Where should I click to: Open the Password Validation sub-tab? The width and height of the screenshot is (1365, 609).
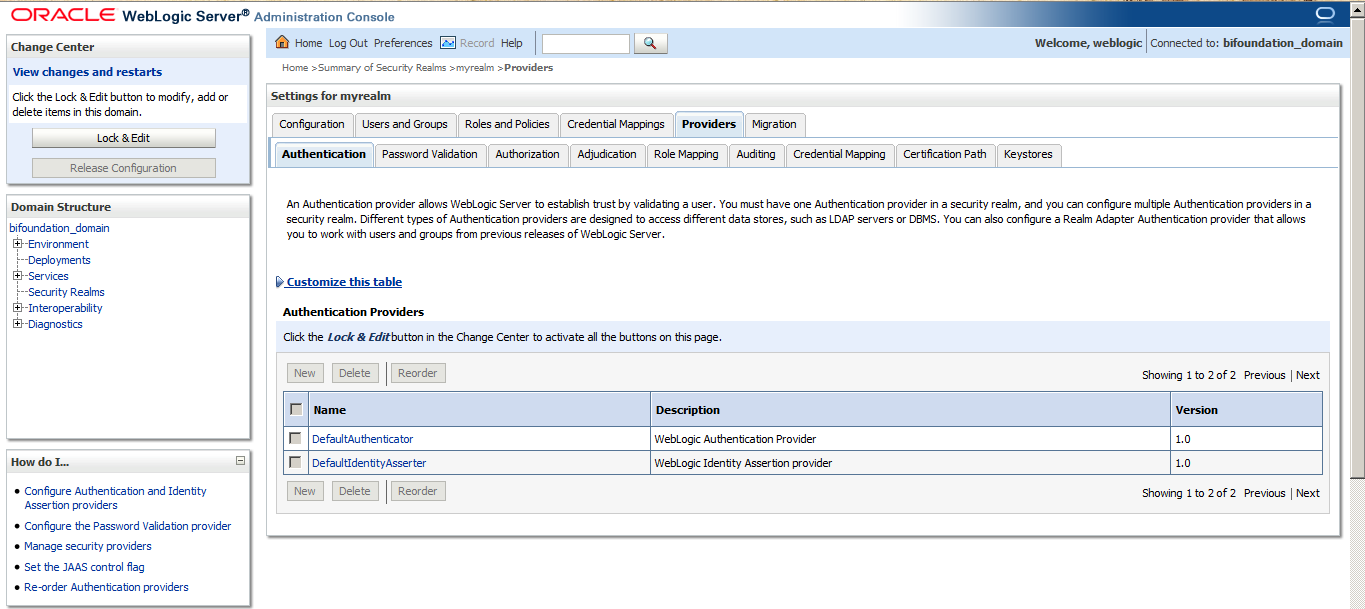tap(430, 154)
